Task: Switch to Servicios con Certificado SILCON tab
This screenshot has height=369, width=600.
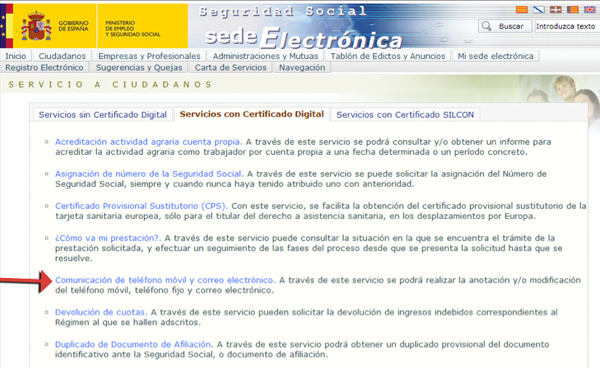Action: pos(405,114)
